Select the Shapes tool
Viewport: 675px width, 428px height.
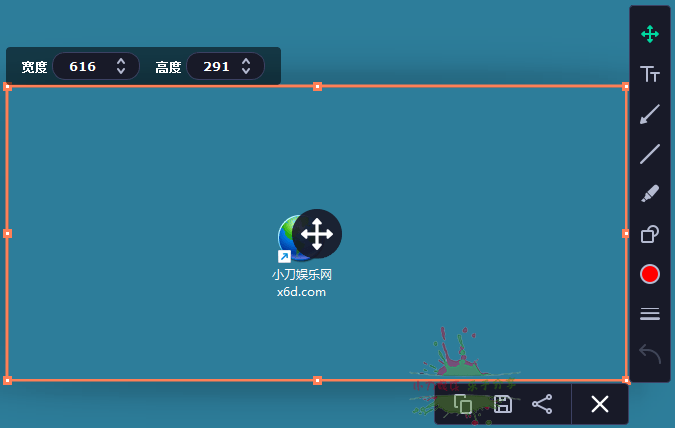coord(649,234)
